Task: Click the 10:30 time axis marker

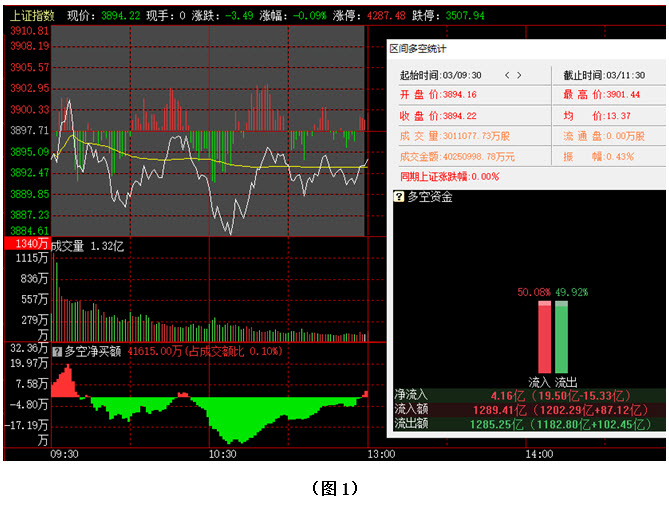Action: pyautogui.click(x=222, y=454)
